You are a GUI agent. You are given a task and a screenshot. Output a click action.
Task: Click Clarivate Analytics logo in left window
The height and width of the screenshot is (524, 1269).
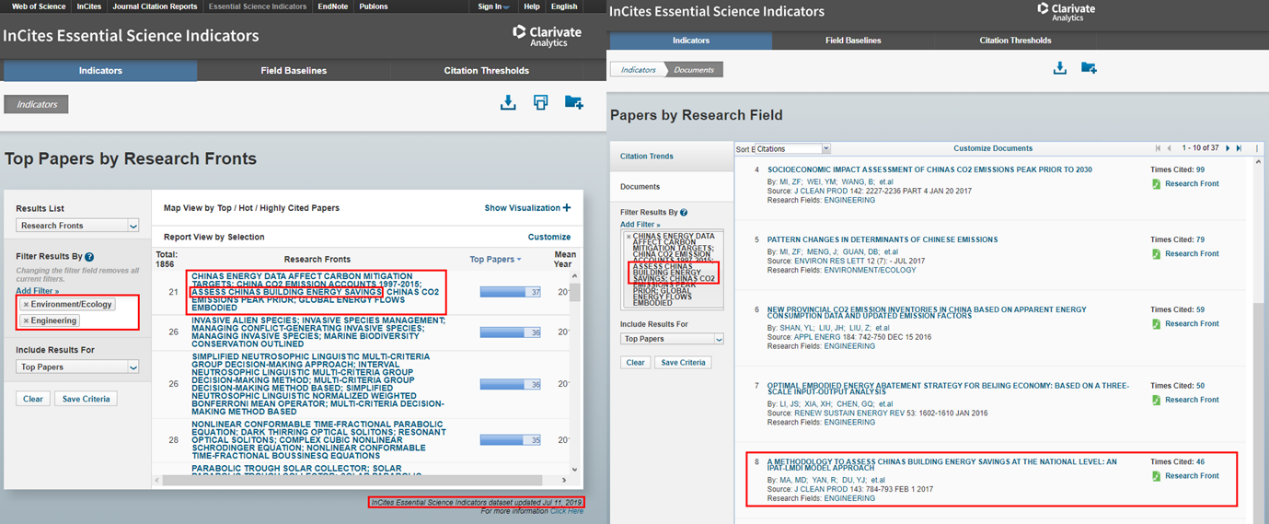[547, 37]
